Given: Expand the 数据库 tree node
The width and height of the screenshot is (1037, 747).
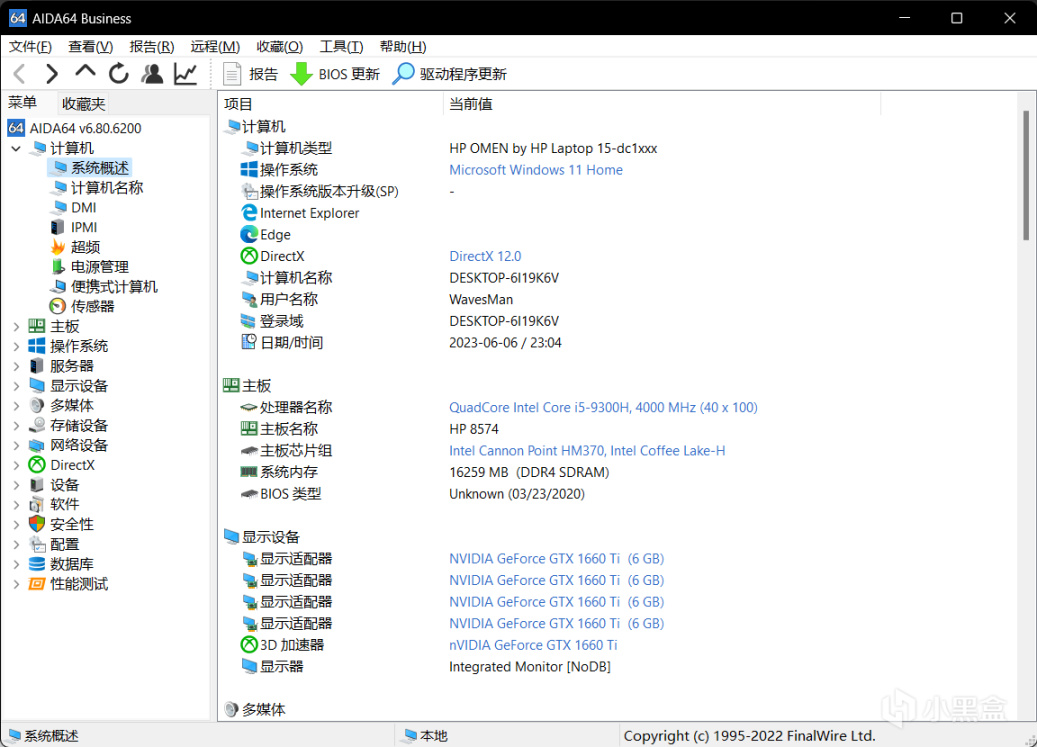Looking at the screenshot, I should click(x=16, y=565).
